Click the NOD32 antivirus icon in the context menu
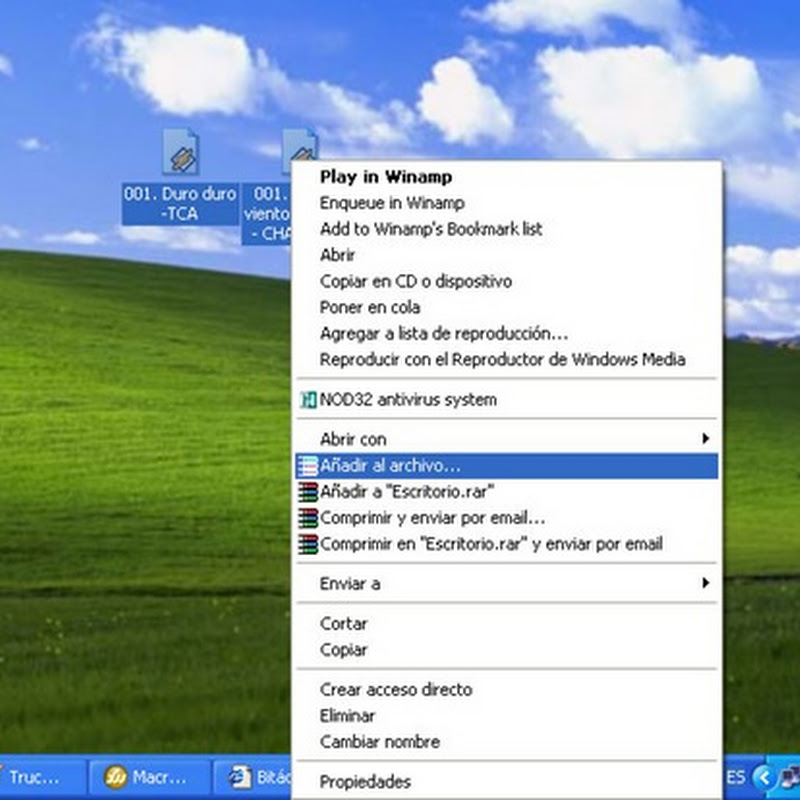800x800 pixels. click(308, 399)
